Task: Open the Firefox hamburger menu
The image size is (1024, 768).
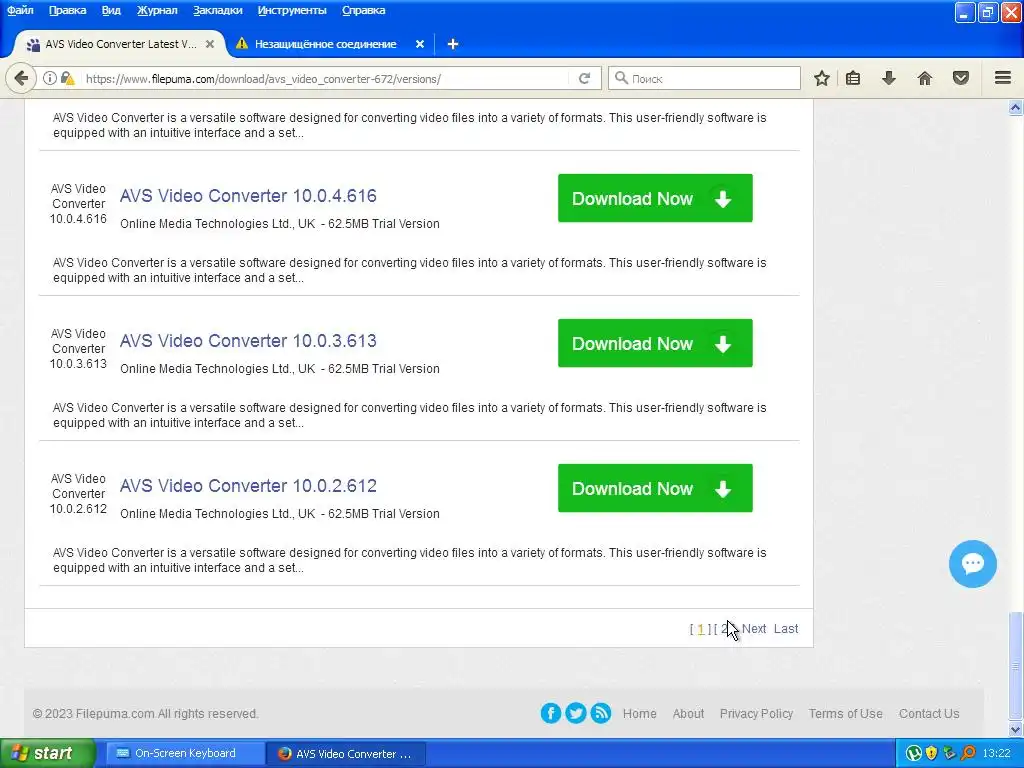Action: click(x=1003, y=78)
